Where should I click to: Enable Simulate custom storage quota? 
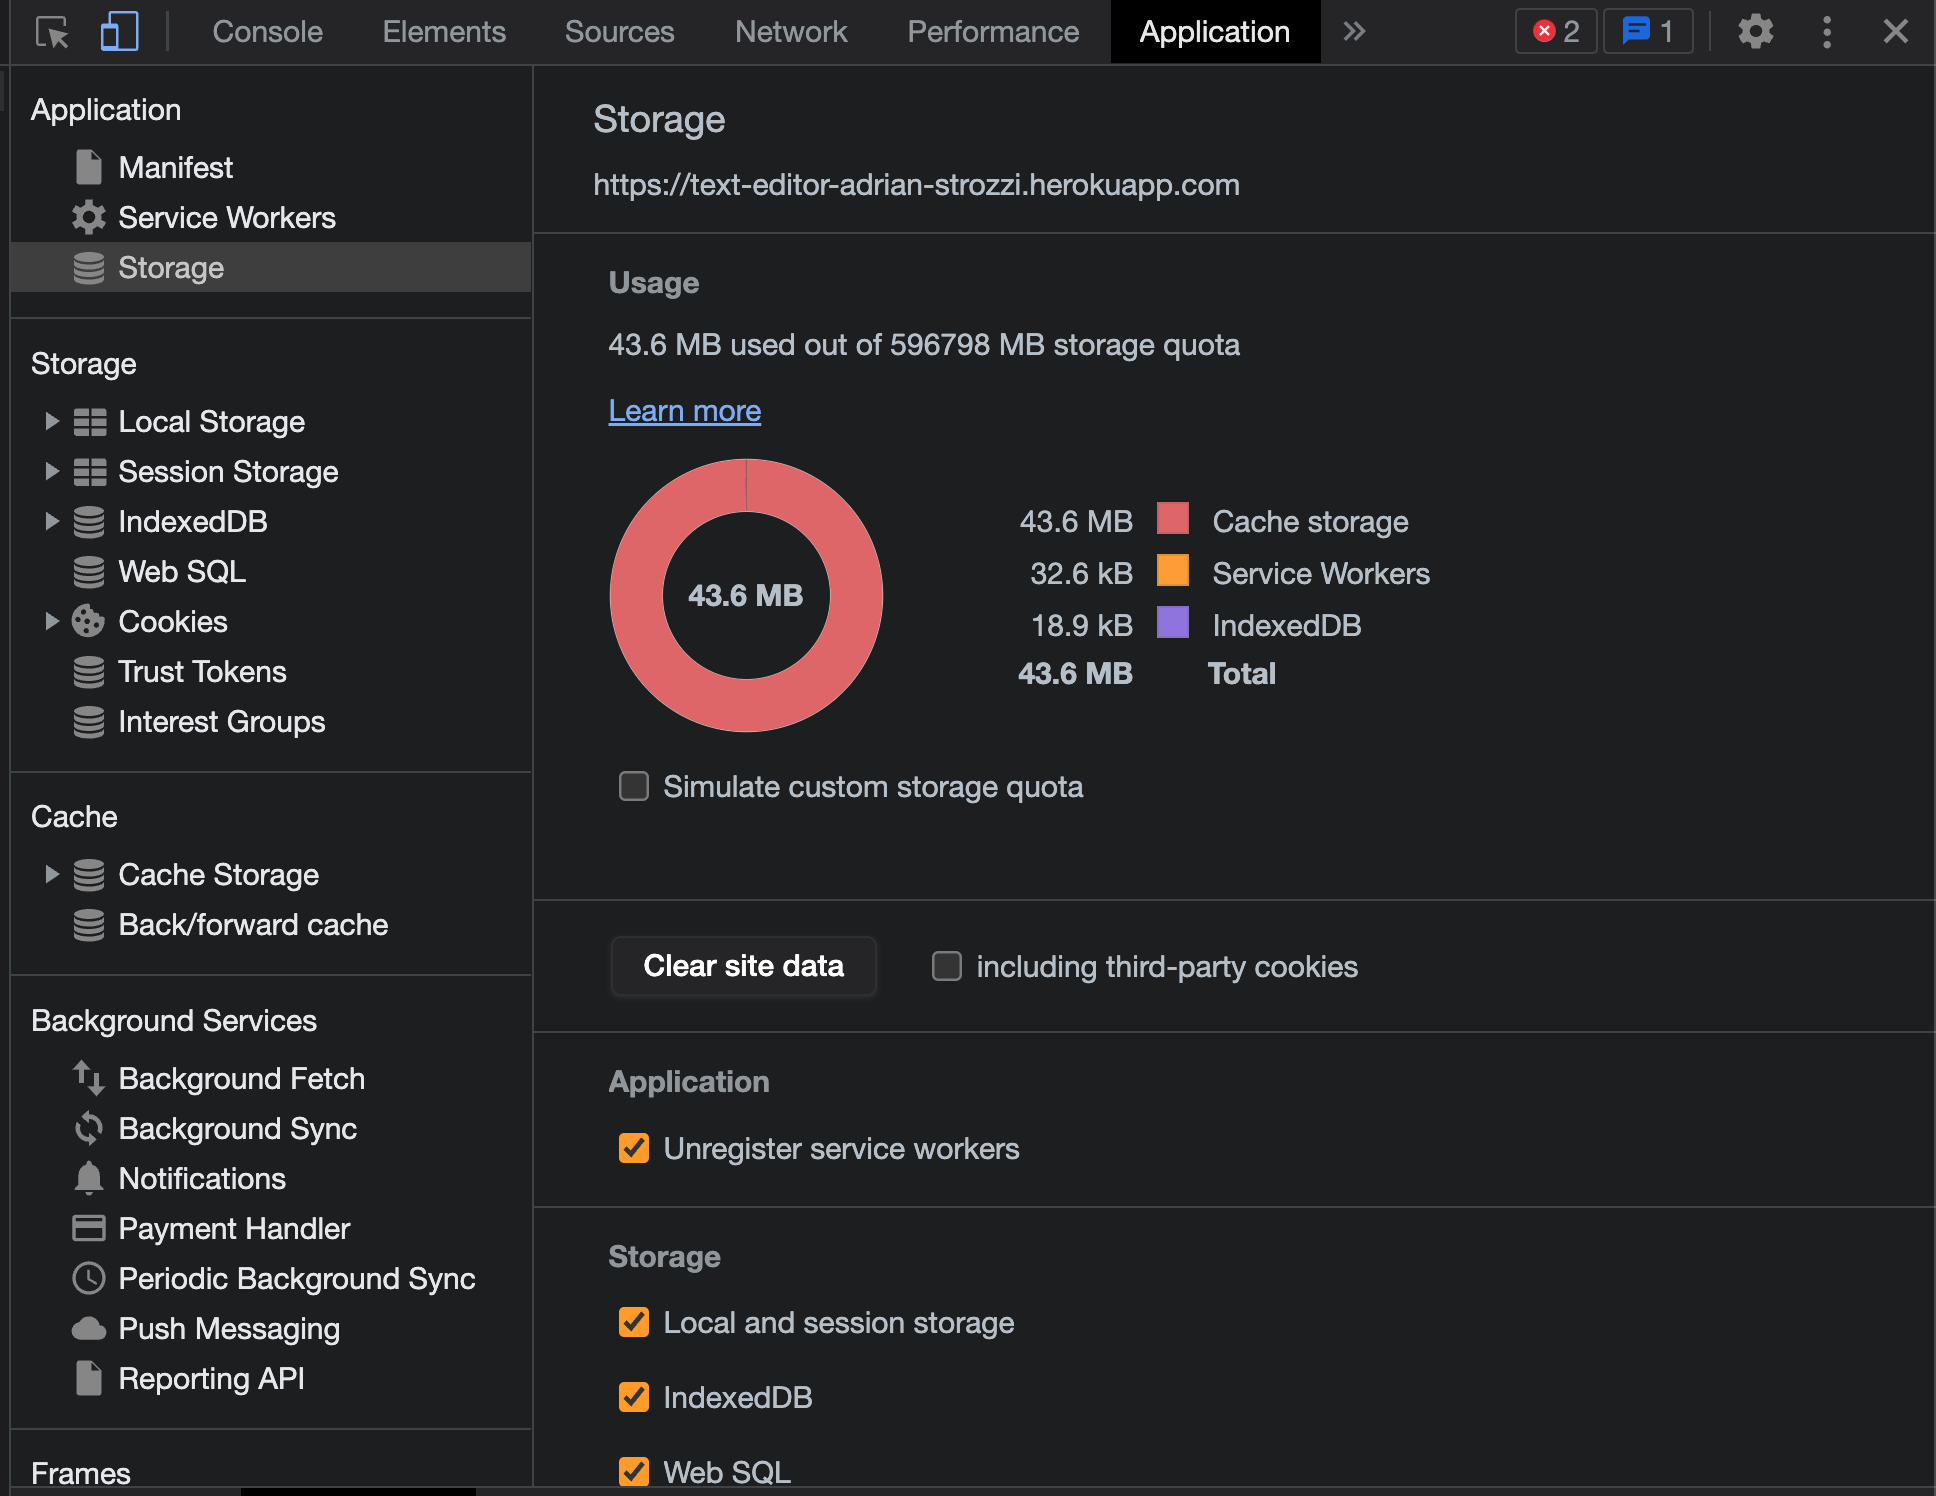coord(634,787)
